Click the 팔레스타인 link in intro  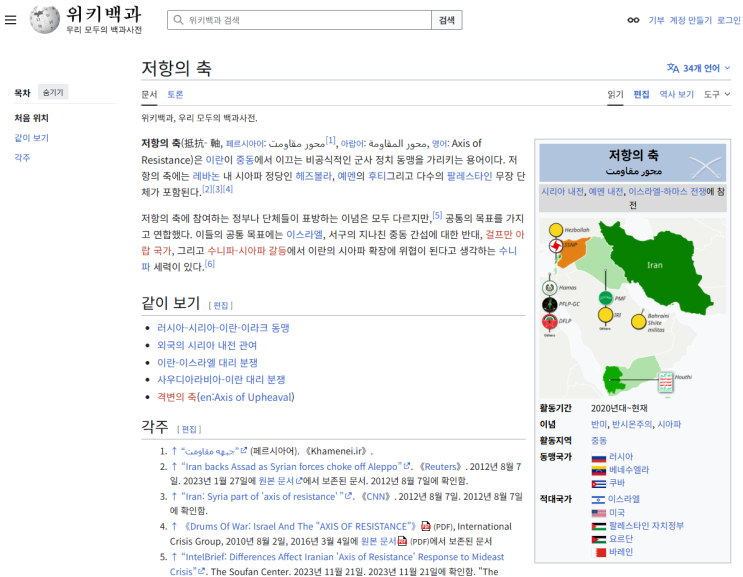tap(470, 176)
